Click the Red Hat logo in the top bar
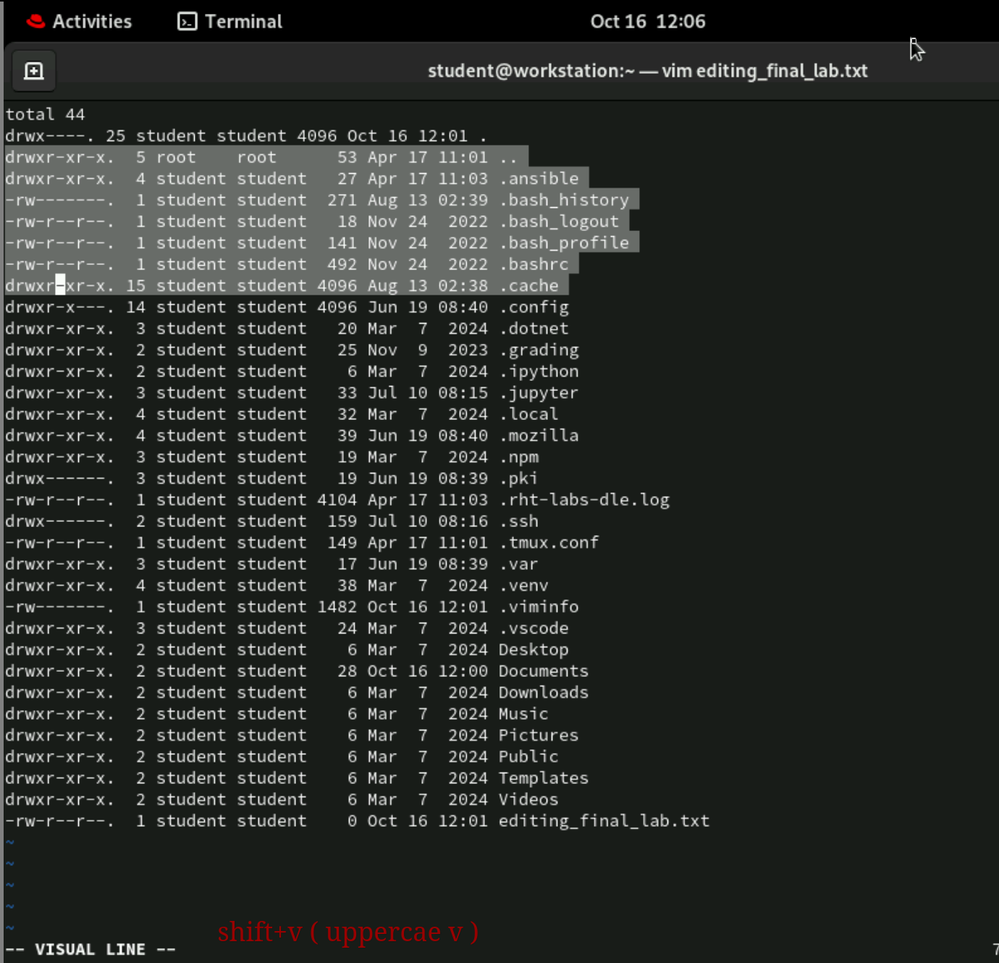 (36, 21)
